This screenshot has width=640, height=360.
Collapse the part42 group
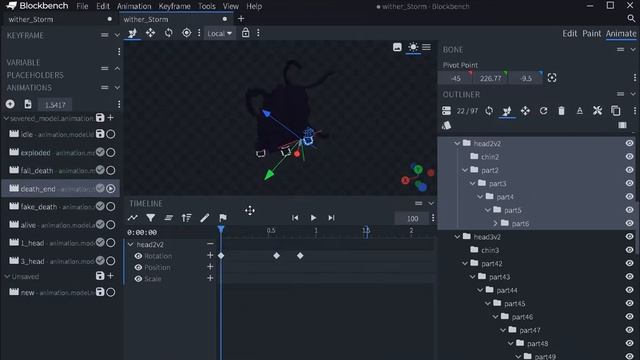tap(465, 263)
